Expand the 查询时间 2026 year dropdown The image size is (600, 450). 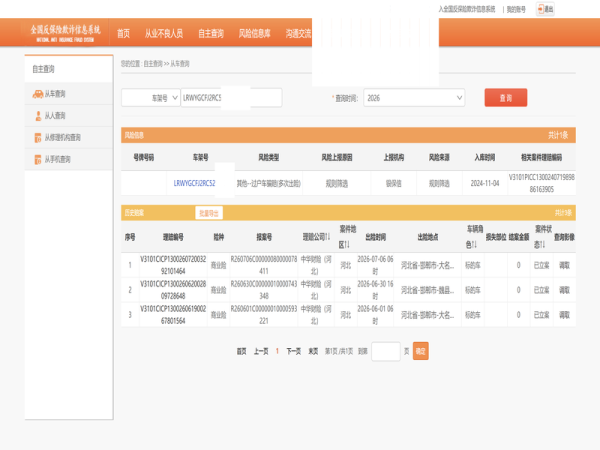point(414,98)
